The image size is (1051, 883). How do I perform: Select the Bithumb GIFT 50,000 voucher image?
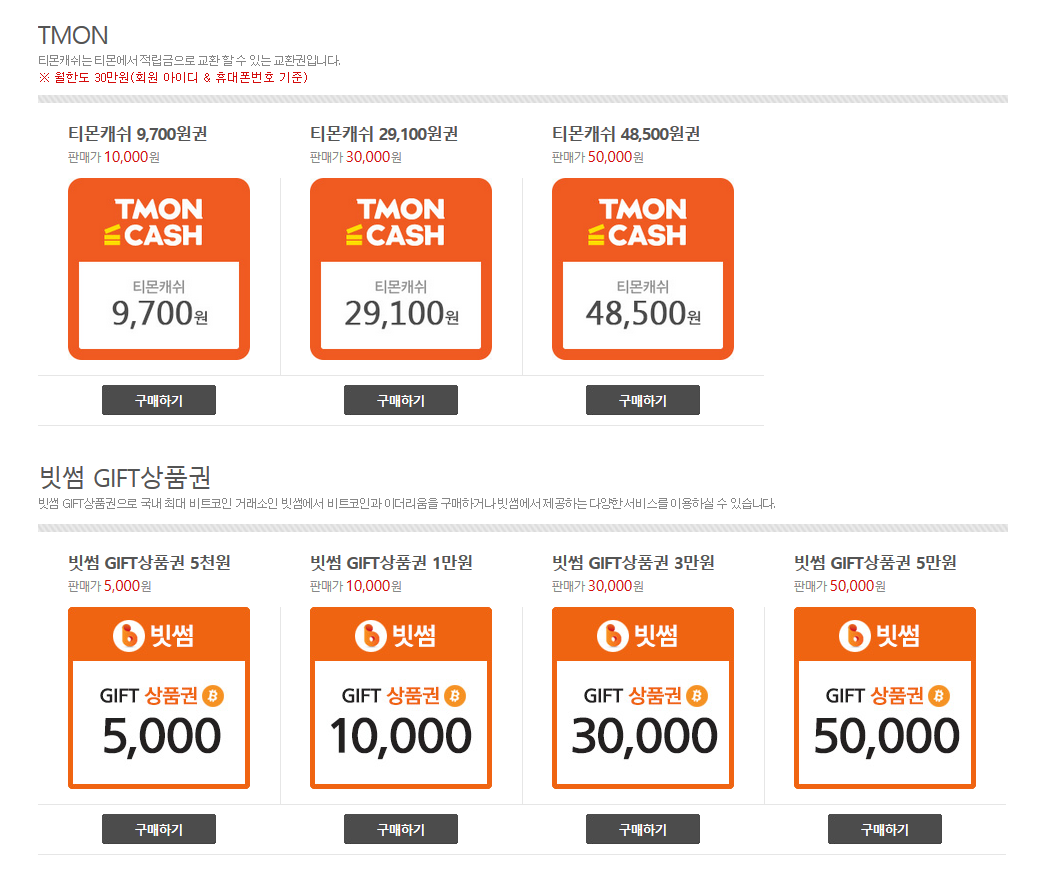click(885, 698)
